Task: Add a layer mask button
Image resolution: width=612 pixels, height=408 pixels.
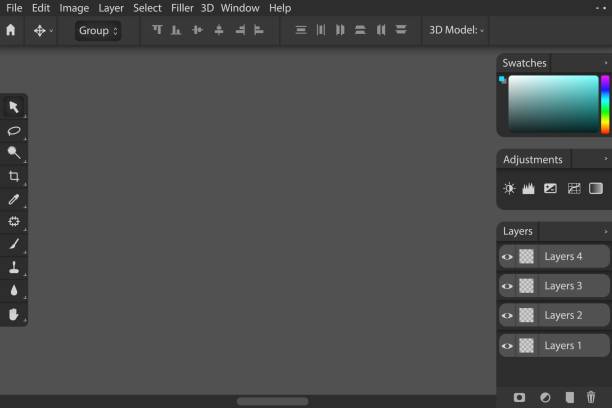Action: (519, 397)
